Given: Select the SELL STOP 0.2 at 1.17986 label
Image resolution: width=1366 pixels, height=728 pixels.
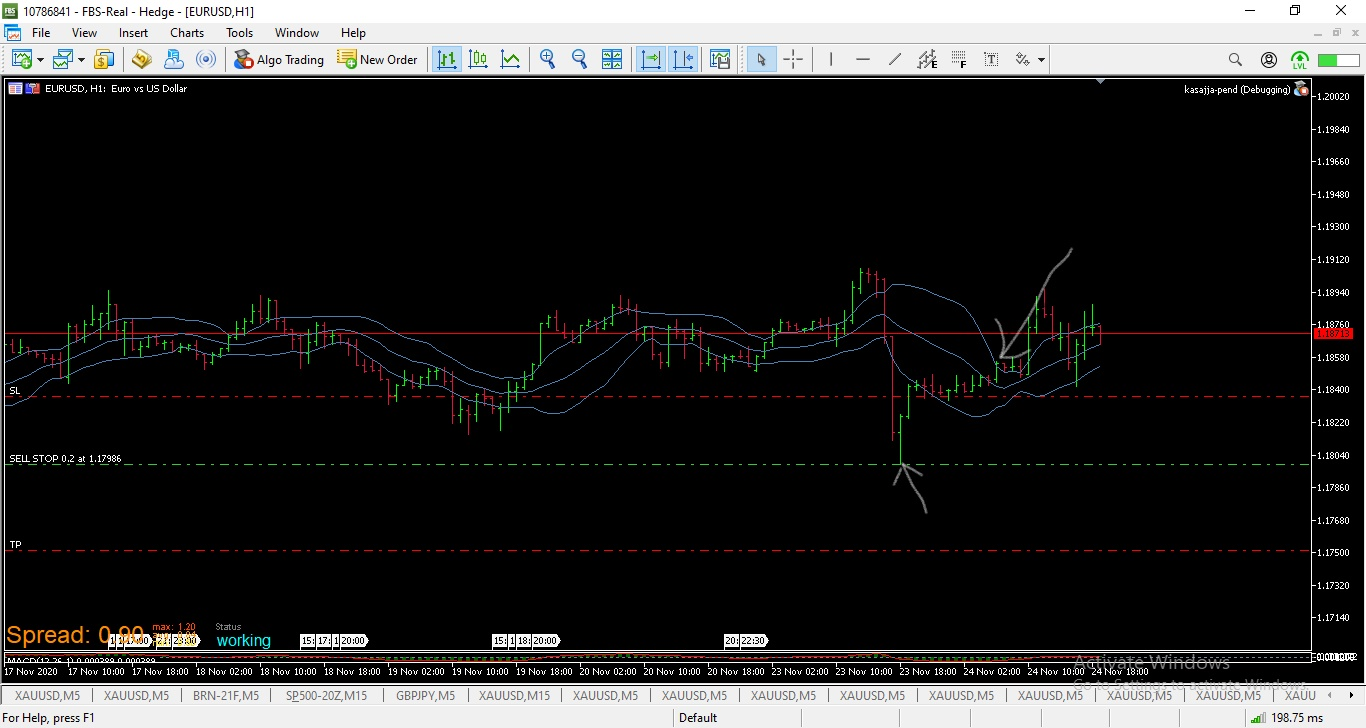Looking at the screenshot, I should [66, 458].
